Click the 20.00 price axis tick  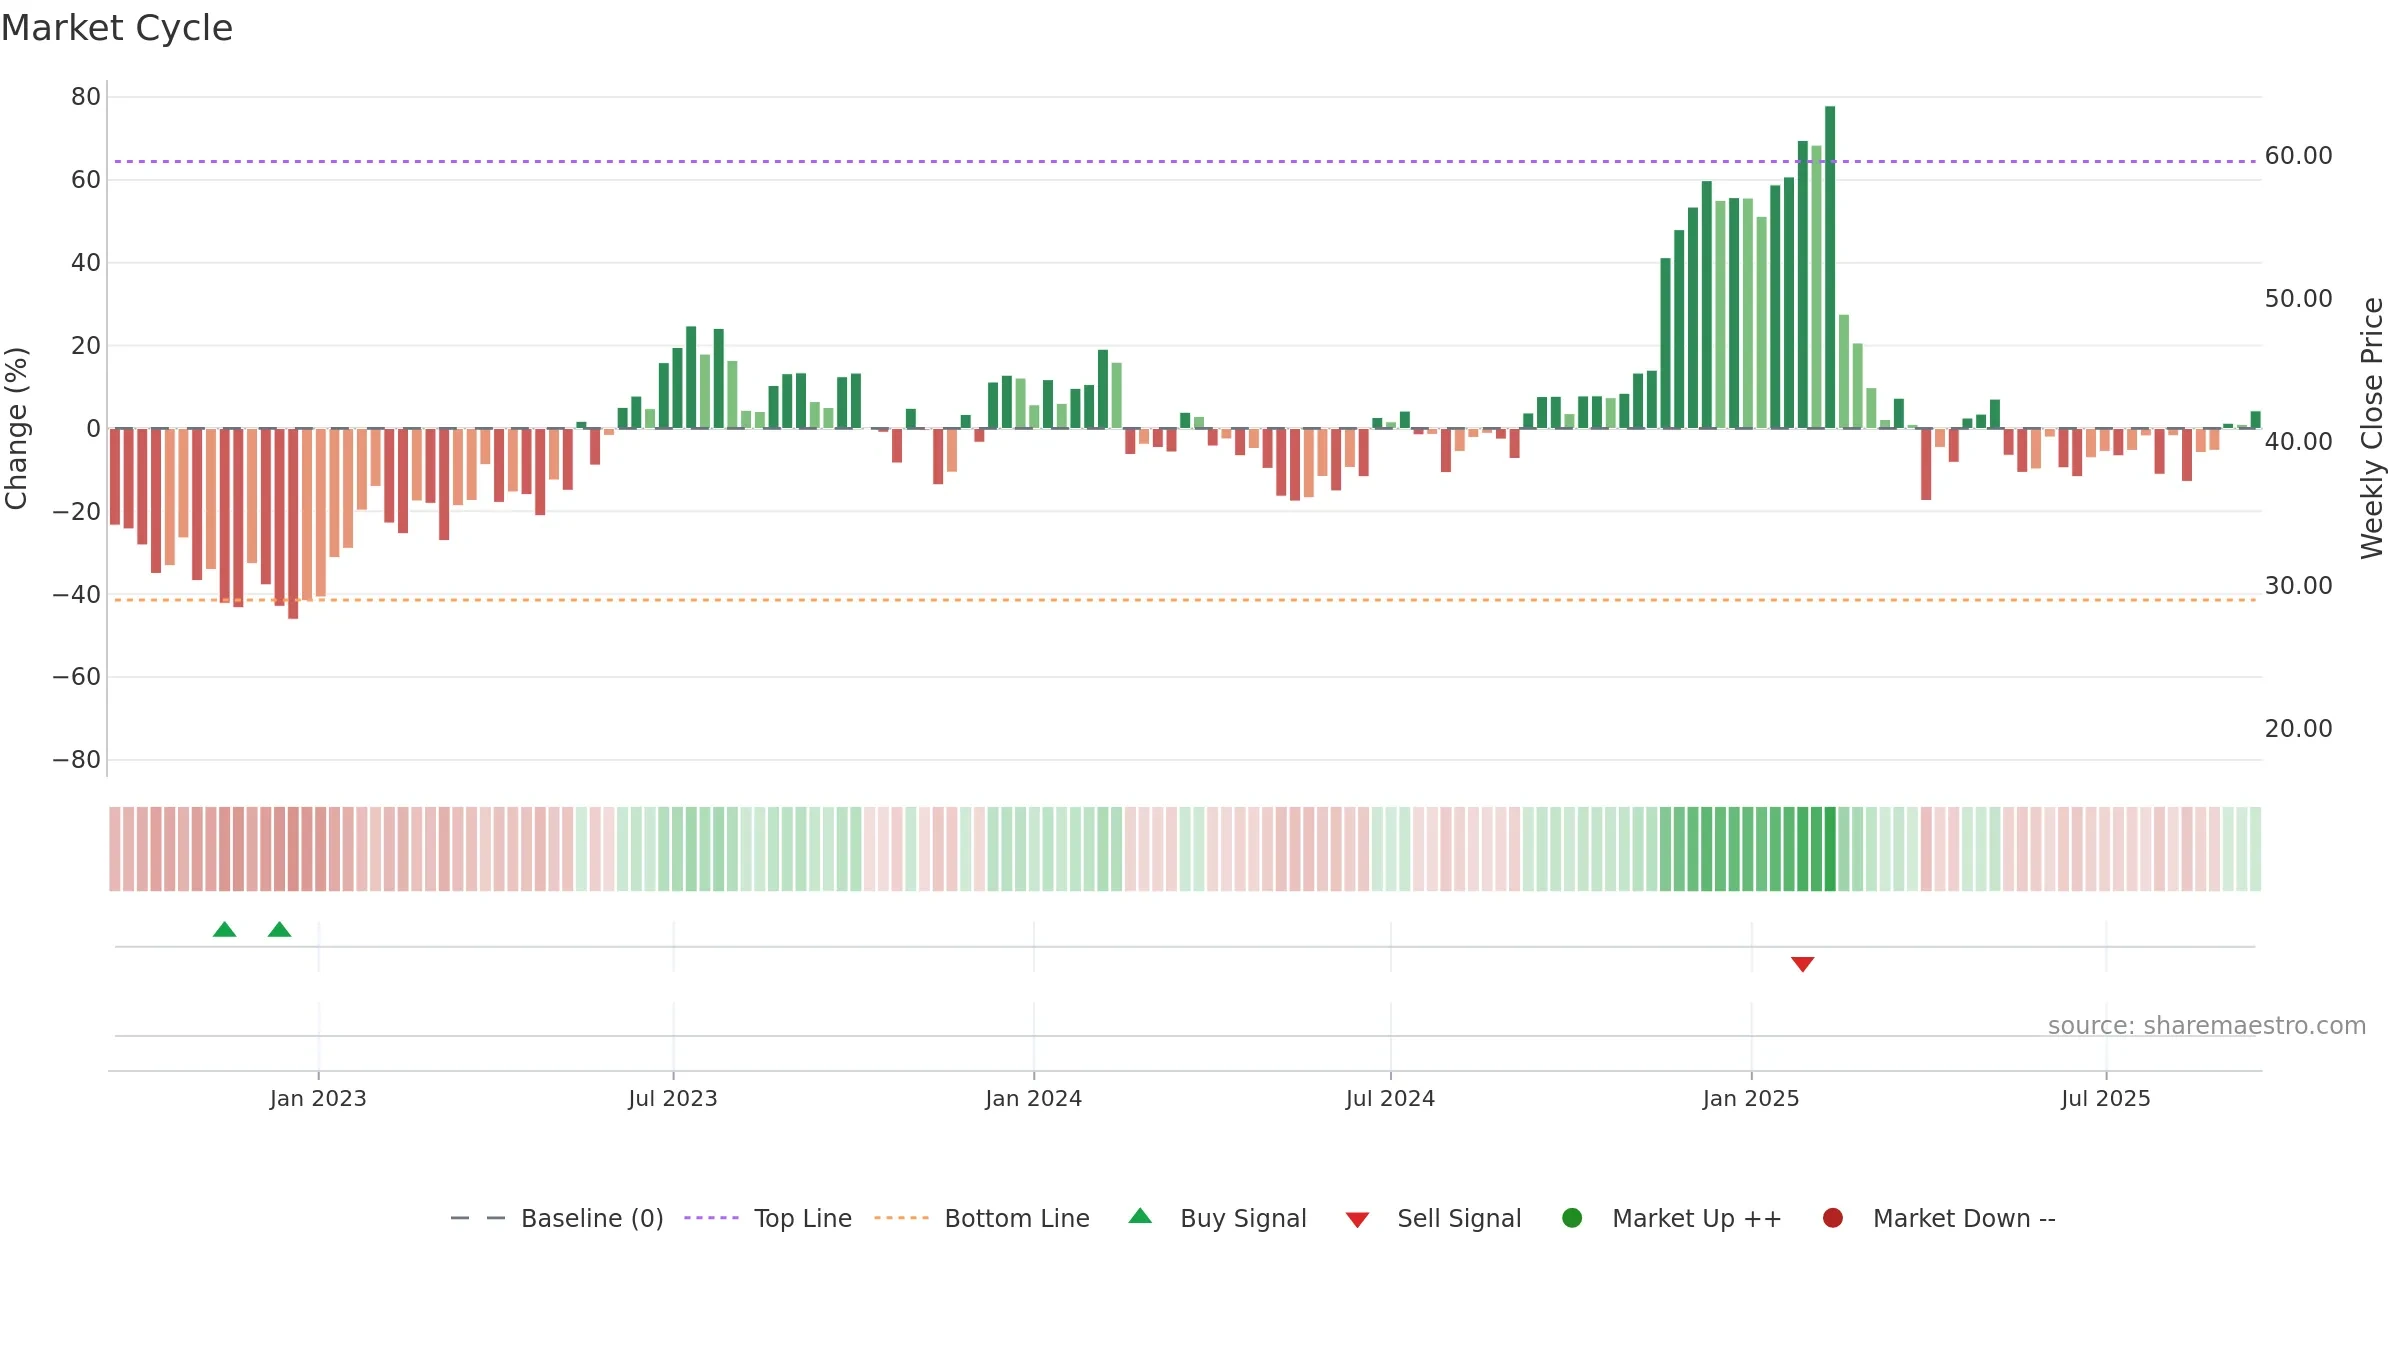click(2298, 729)
